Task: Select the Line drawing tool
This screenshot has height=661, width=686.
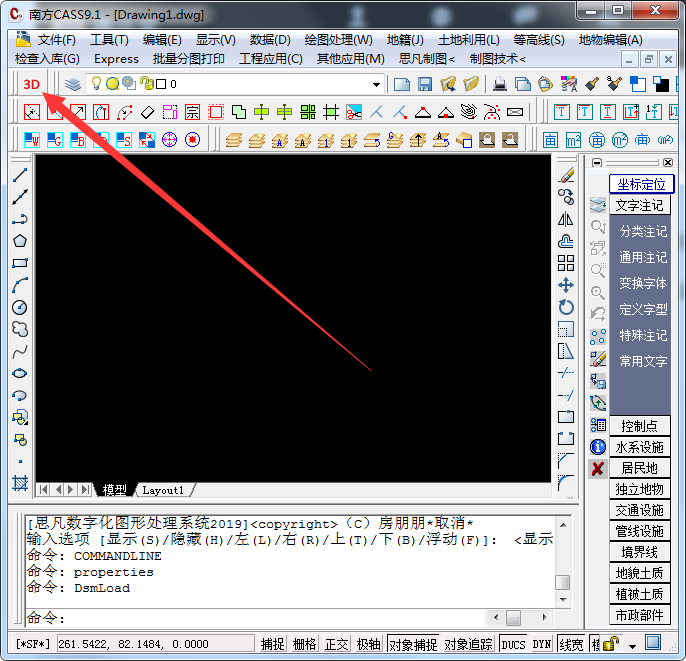Action: point(20,175)
